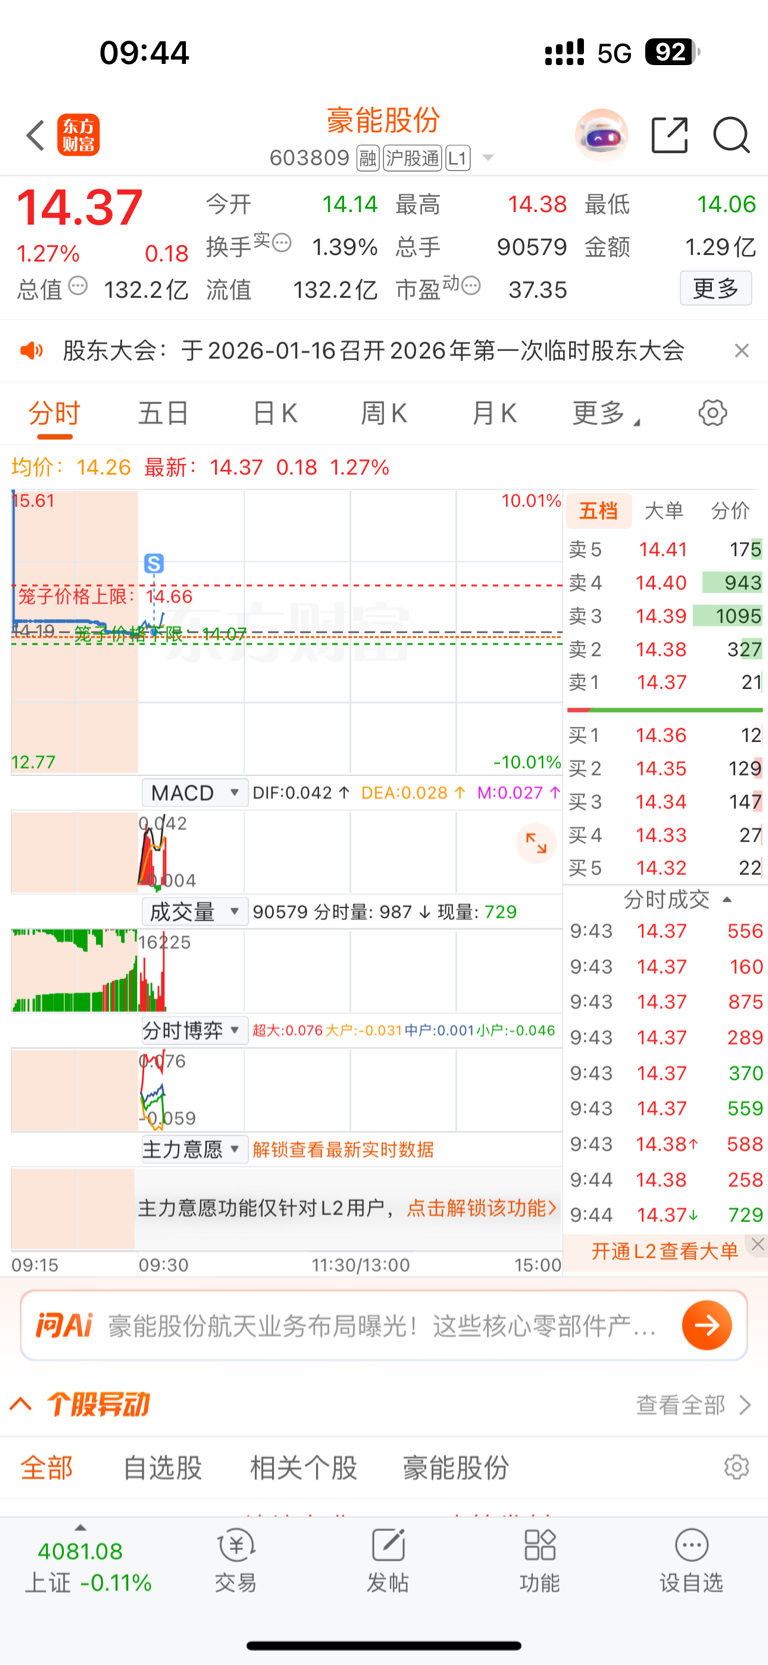The width and height of the screenshot is (768, 1665).
Task: Tap the 总值 info bubble icon
Action: 78,286
